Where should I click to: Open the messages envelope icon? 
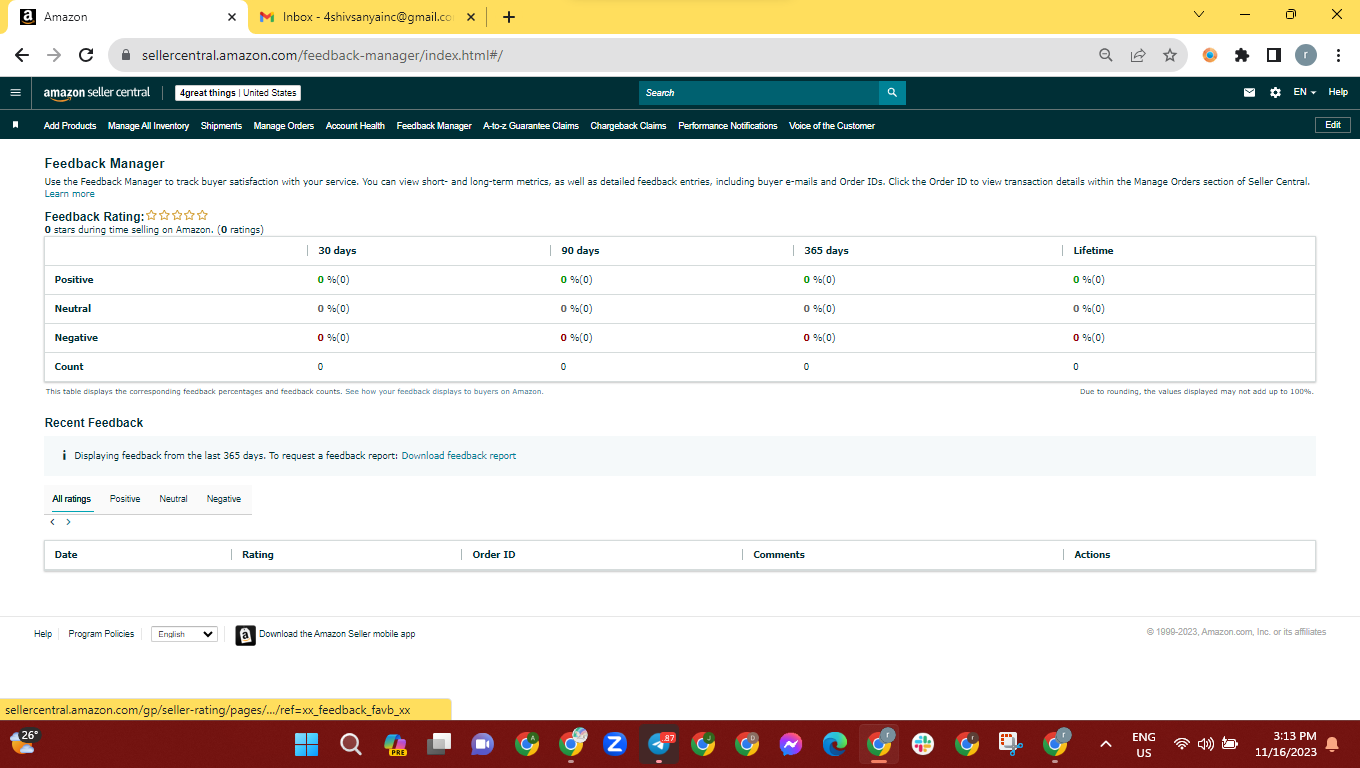(x=1249, y=93)
